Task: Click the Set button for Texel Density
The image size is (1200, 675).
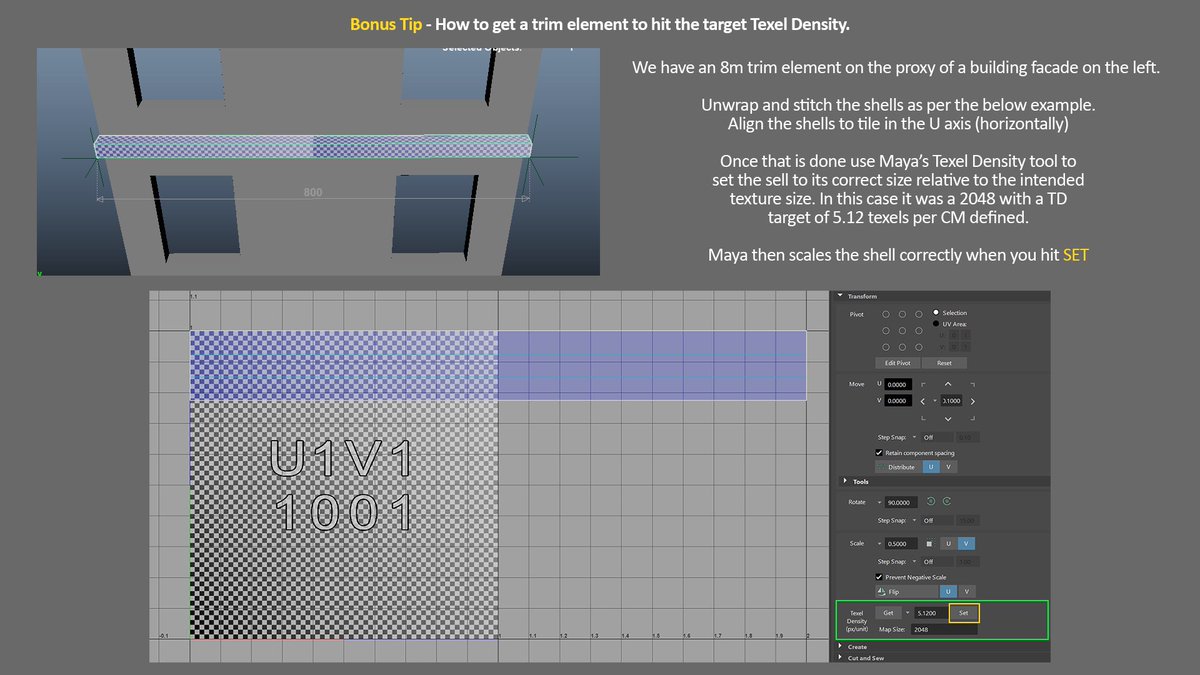Action: tap(963, 613)
